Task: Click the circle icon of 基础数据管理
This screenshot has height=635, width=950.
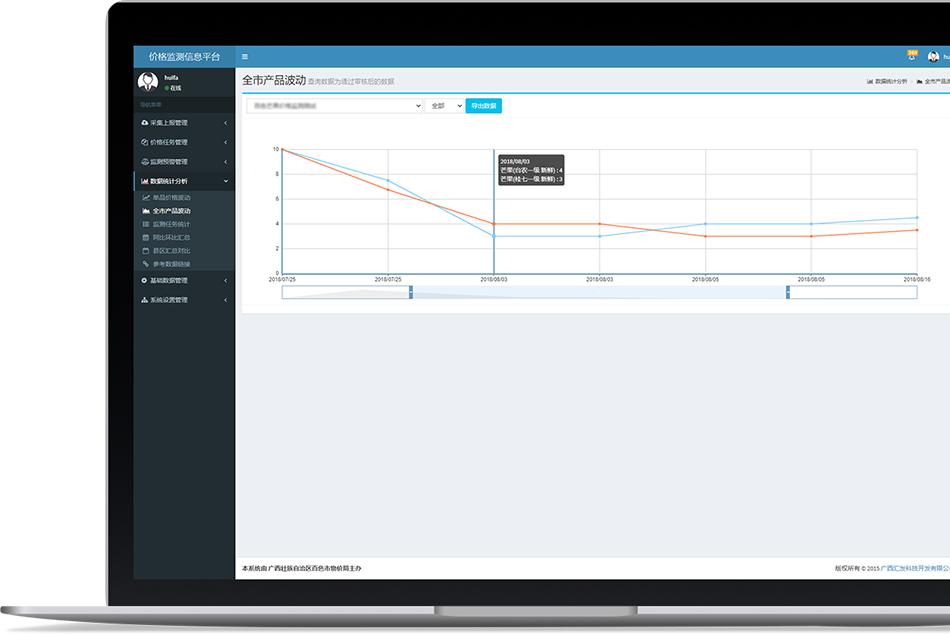Action: tap(144, 281)
